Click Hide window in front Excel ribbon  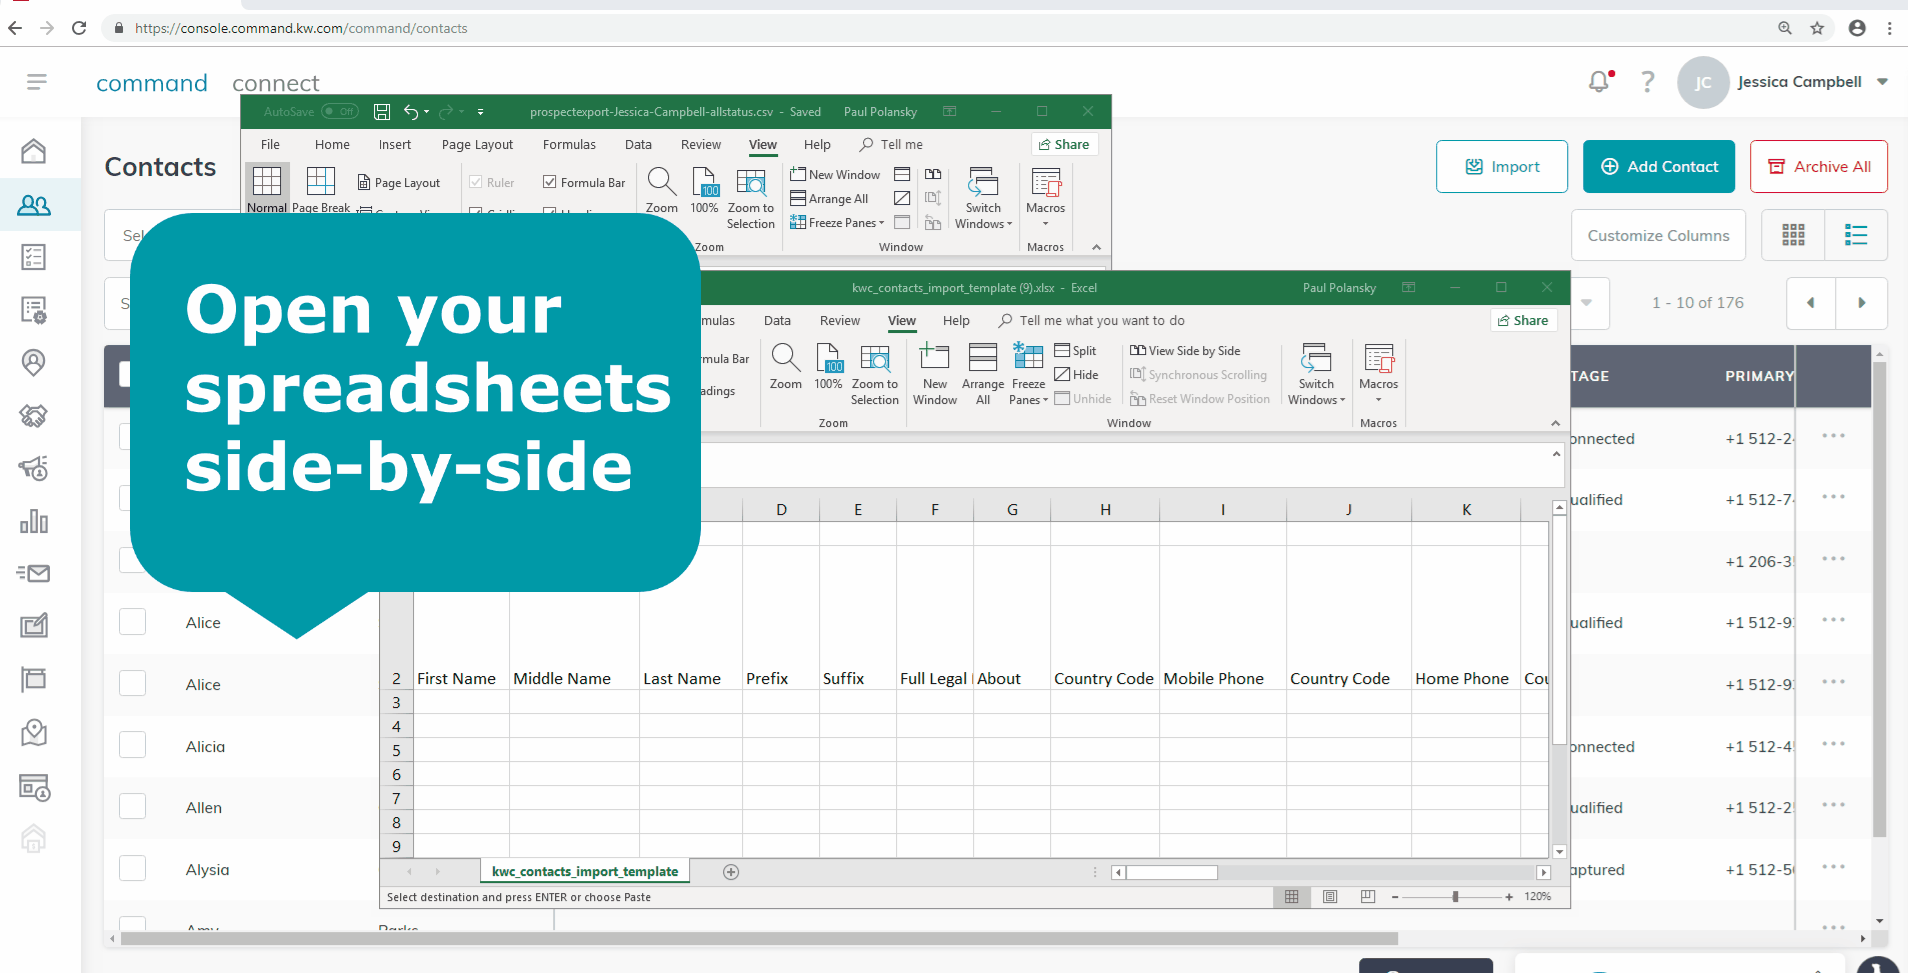1077,375
